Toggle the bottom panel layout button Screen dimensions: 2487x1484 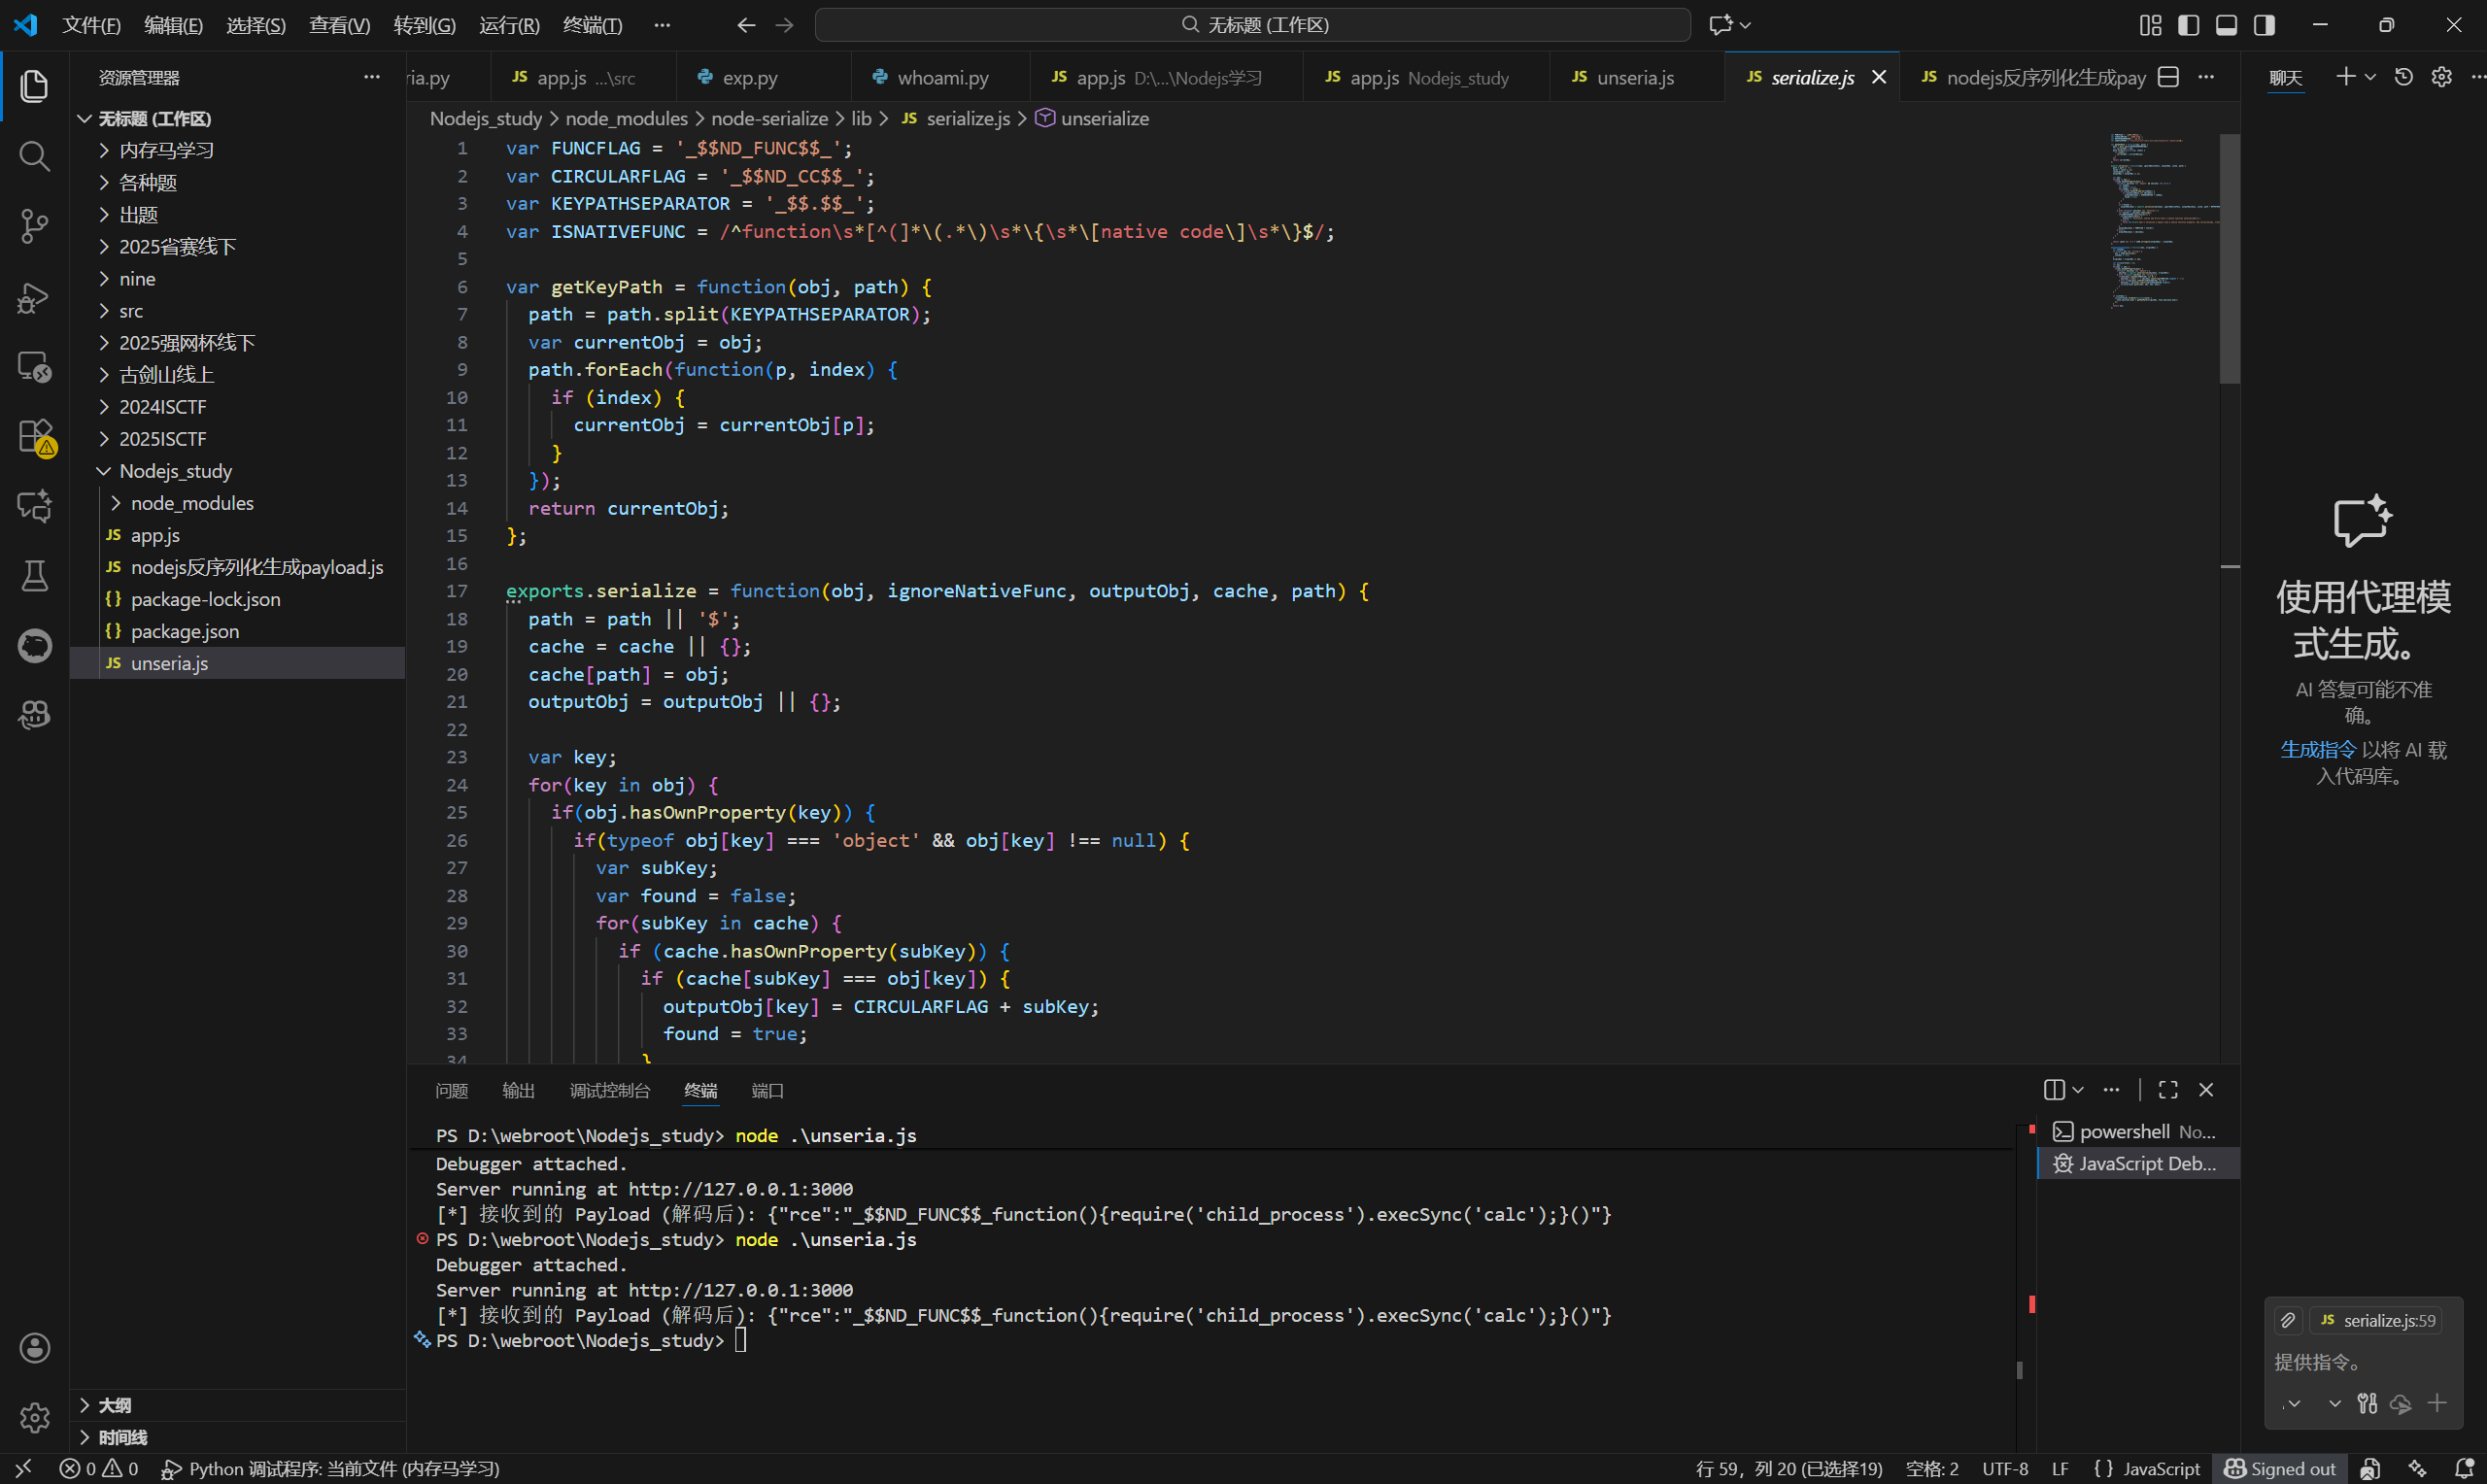point(2226,25)
